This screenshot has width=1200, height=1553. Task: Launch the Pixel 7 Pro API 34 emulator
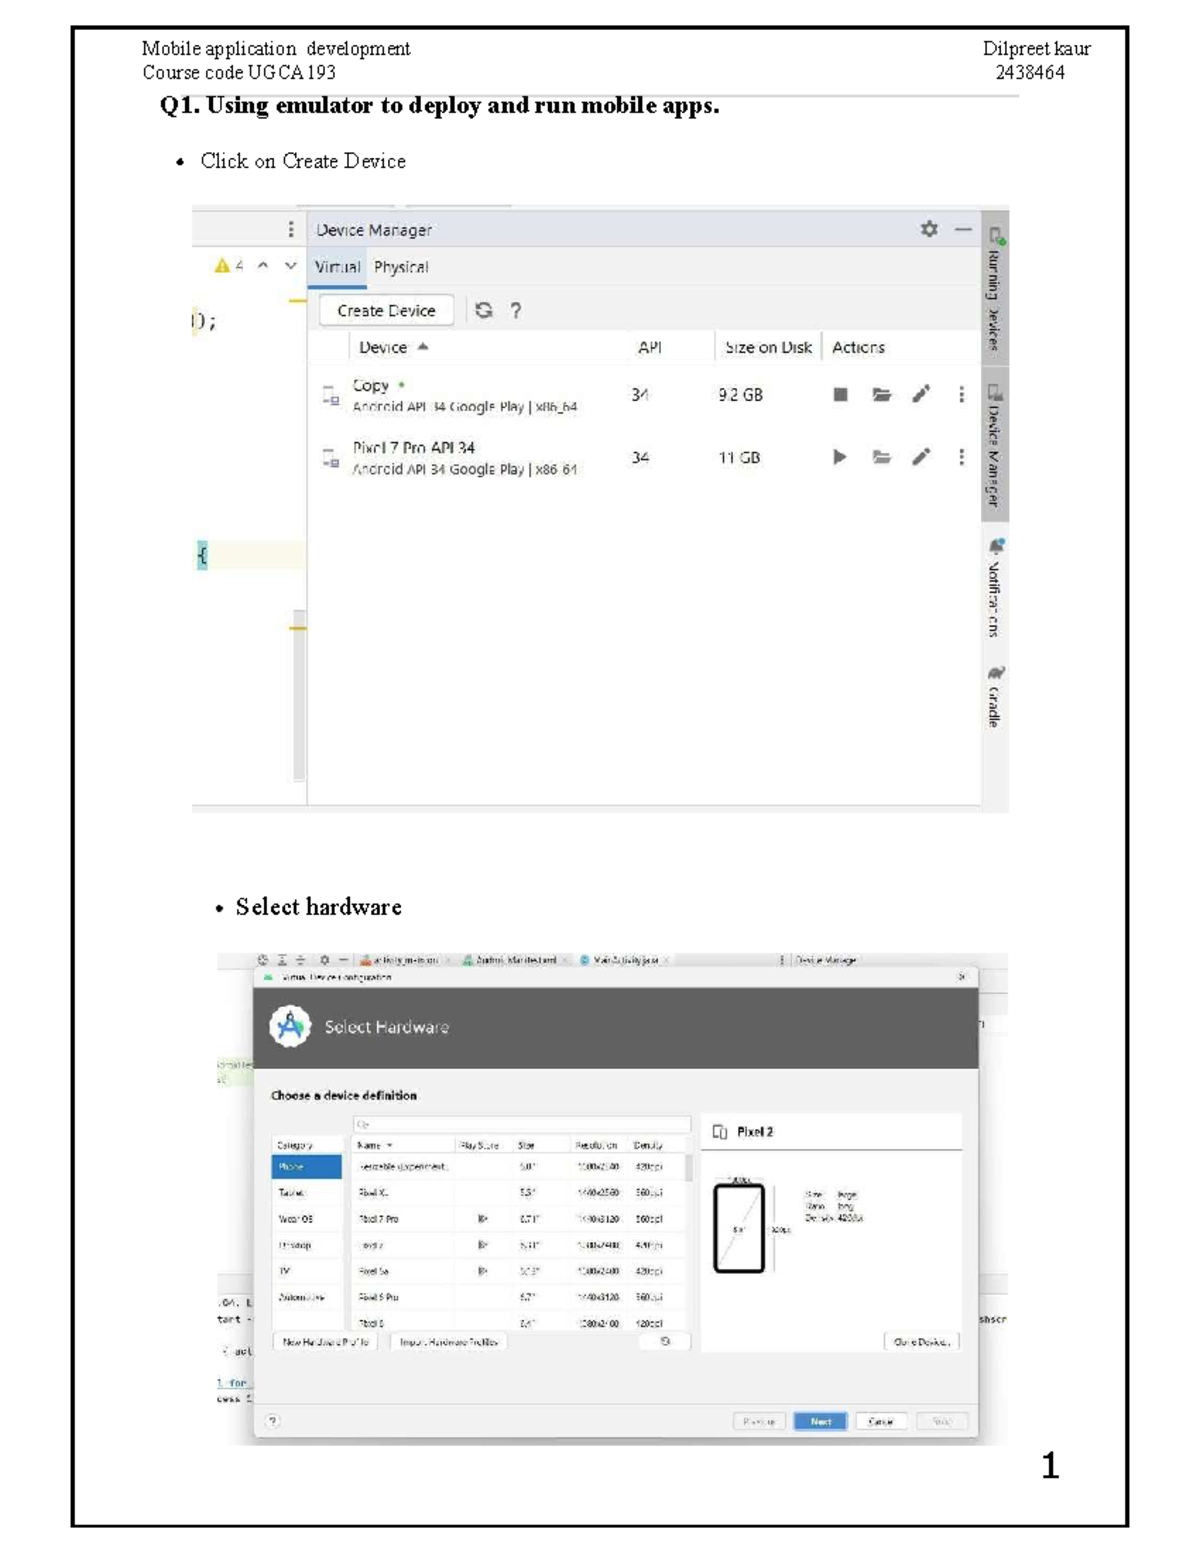click(840, 457)
